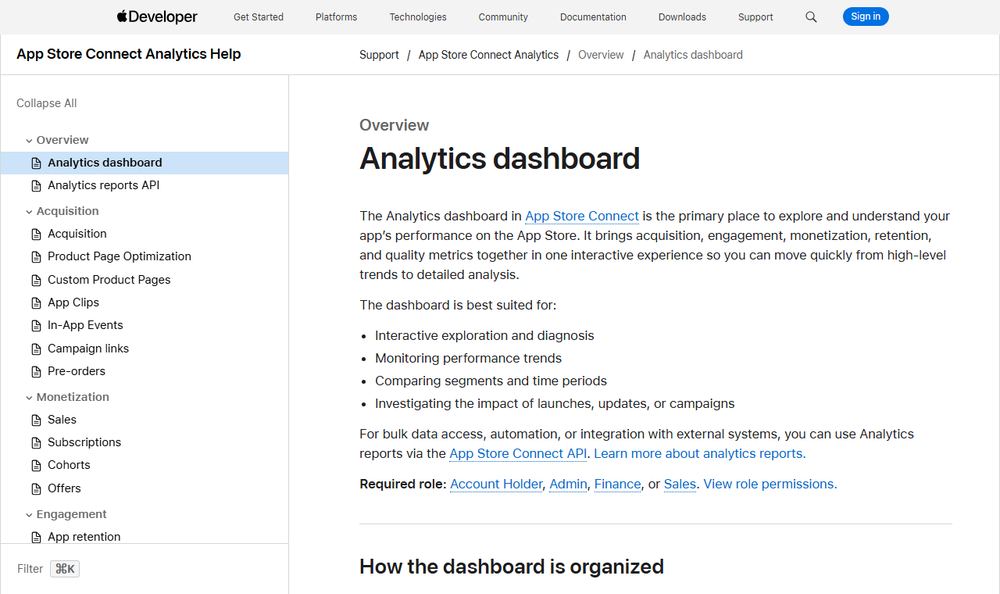
Task: Select Analytics dashboard in sidebar
Action: (144, 163)
